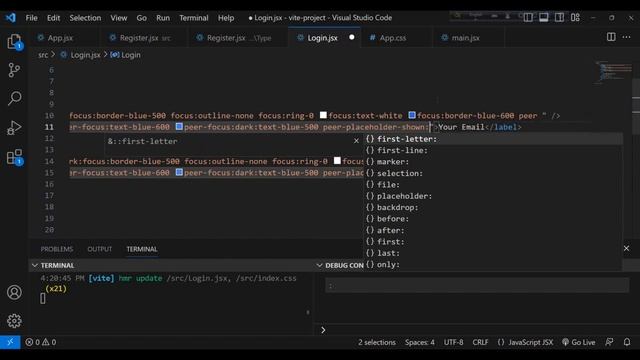Select the first-letter: suggestion

pyautogui.click(x=493, y=139)
